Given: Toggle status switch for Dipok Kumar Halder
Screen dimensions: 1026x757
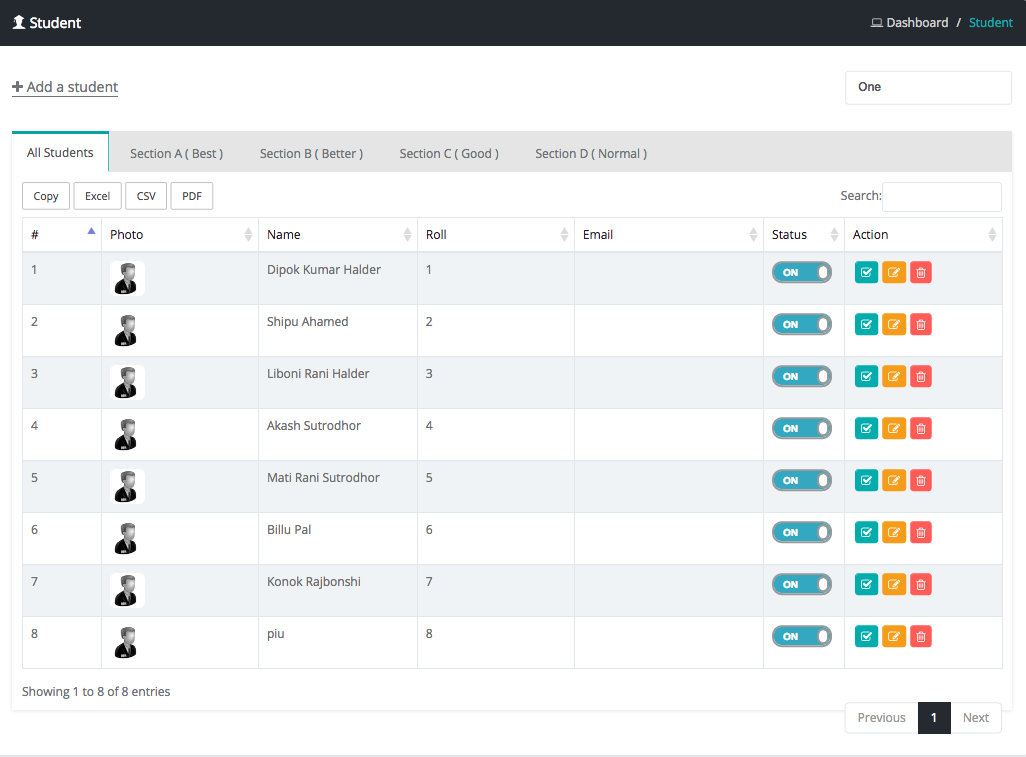Looking at the screenshot, I should (x=801, y=272).
